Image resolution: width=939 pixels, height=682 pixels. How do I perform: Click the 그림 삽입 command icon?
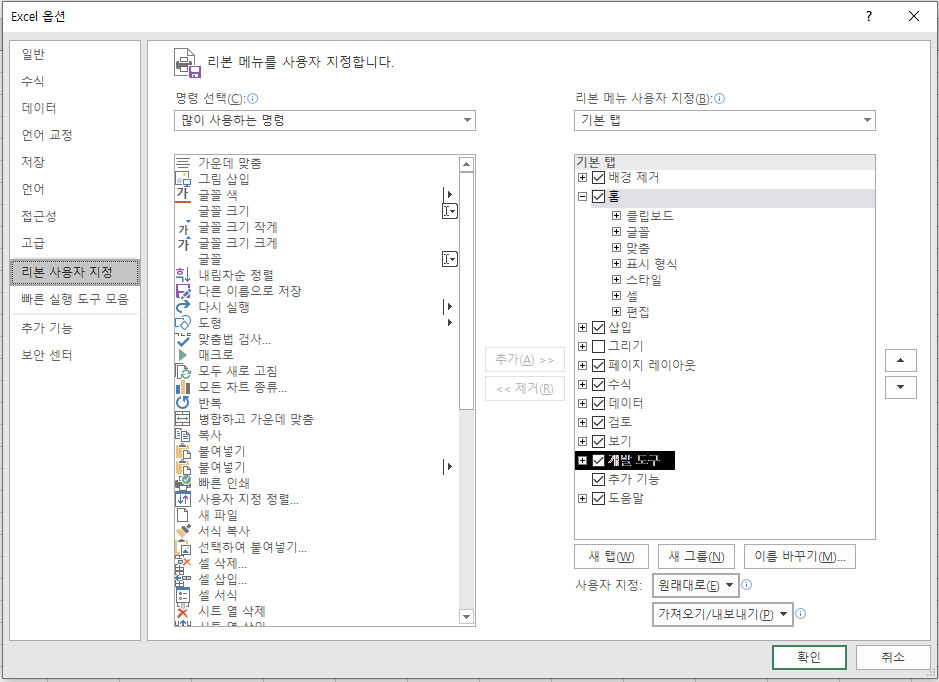[183, 178]
